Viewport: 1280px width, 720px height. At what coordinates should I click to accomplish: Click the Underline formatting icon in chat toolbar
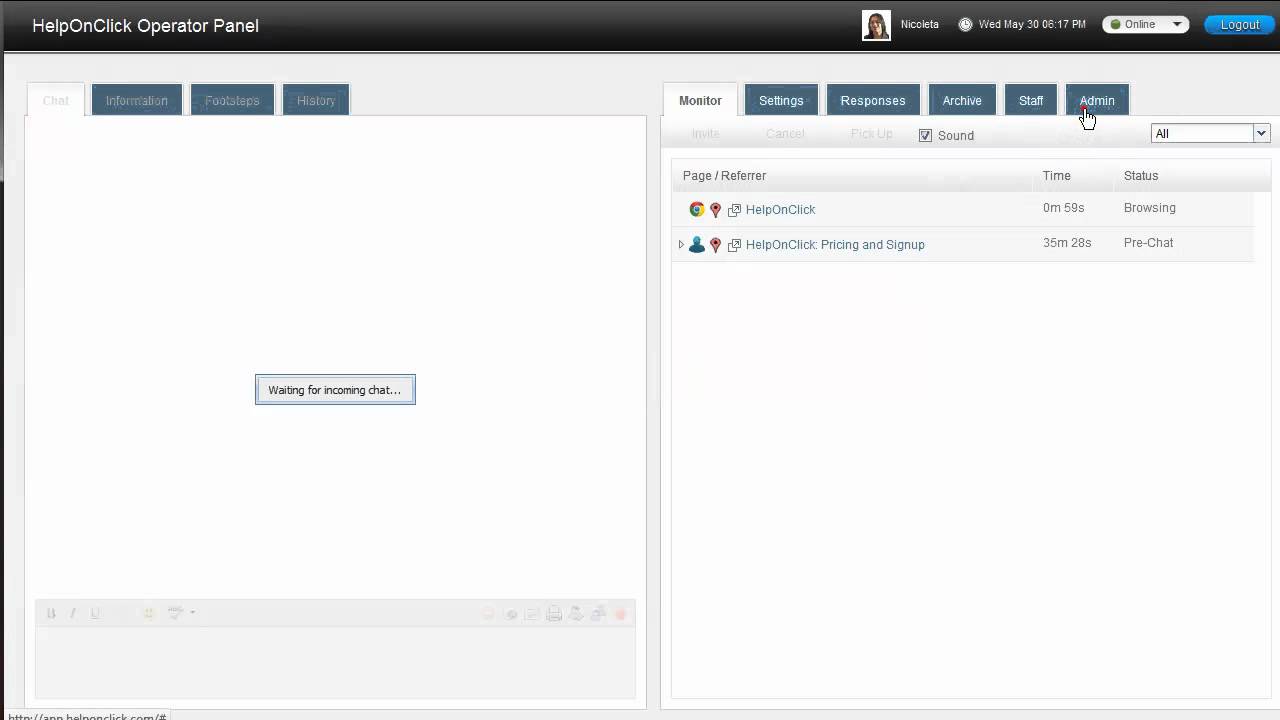(x=95, y=613)
